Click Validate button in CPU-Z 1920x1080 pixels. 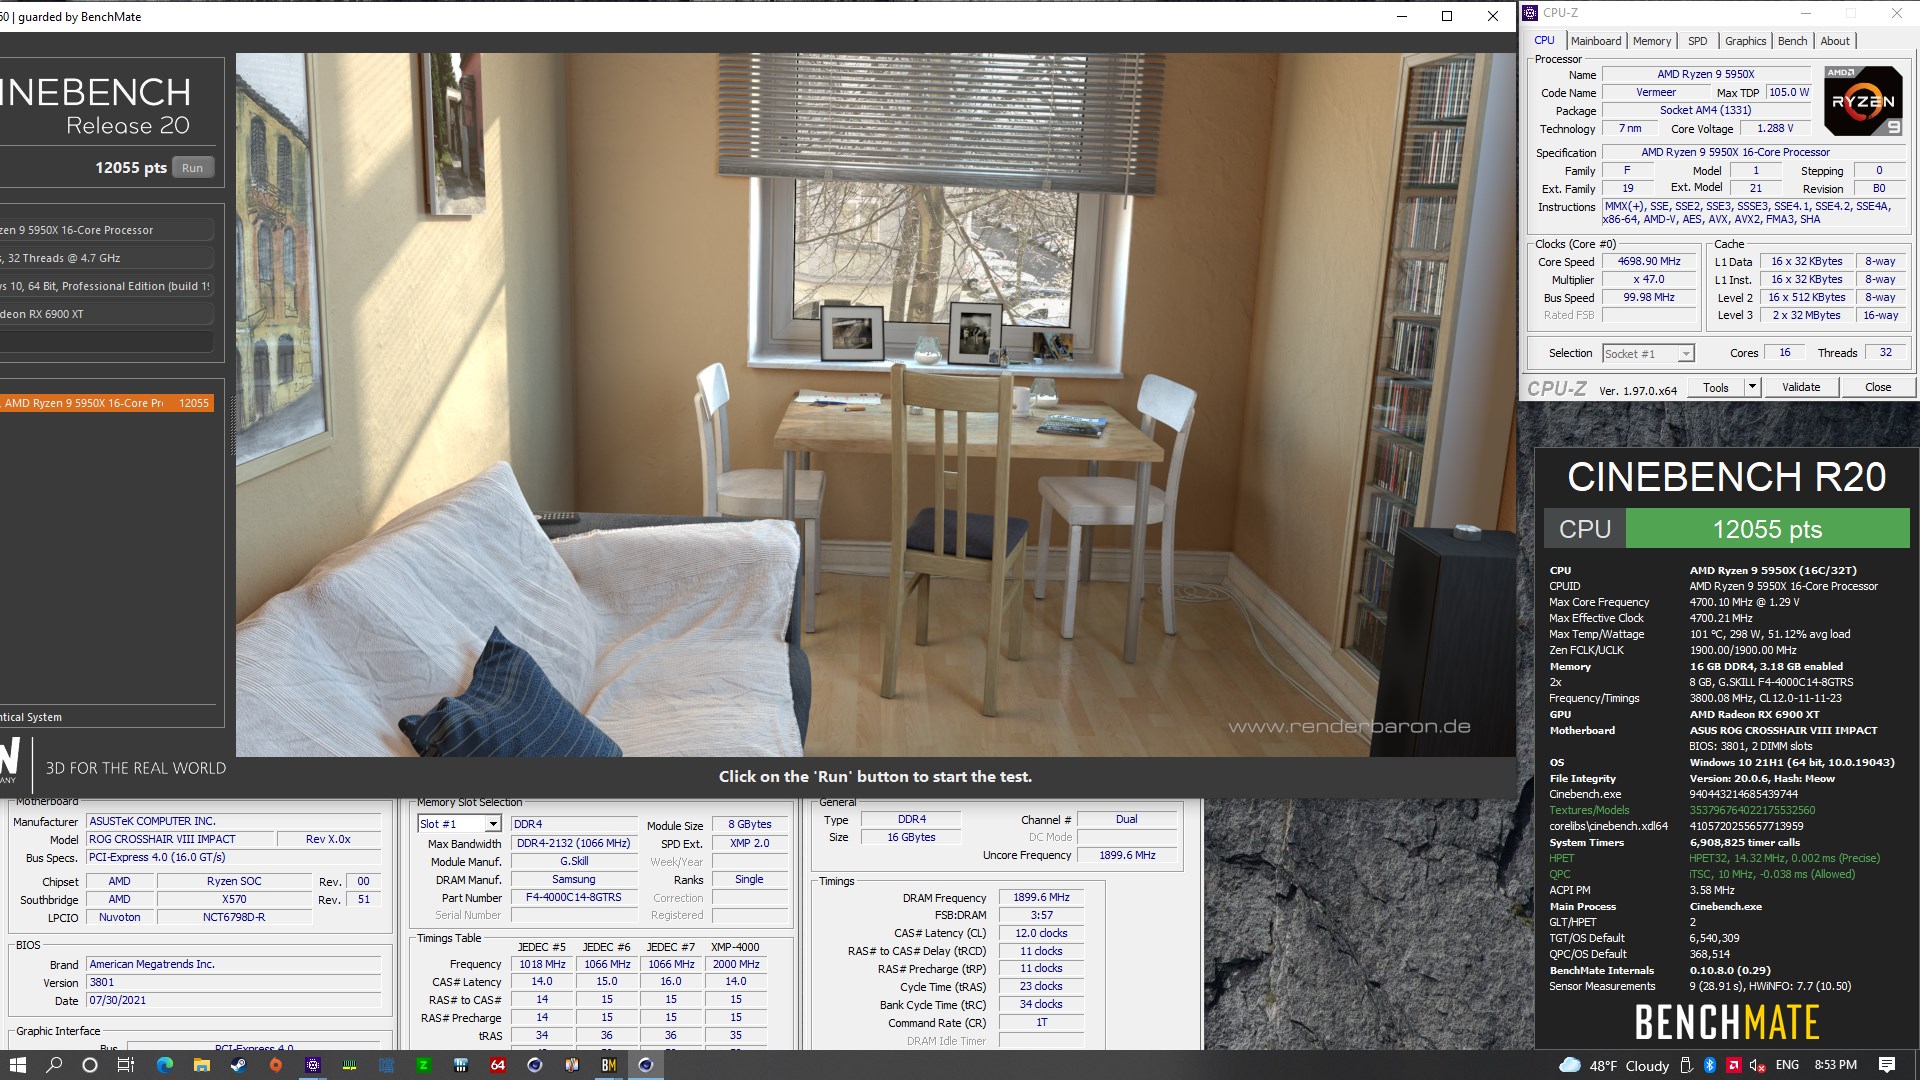pyautogui.click(x=1801, y=388)
